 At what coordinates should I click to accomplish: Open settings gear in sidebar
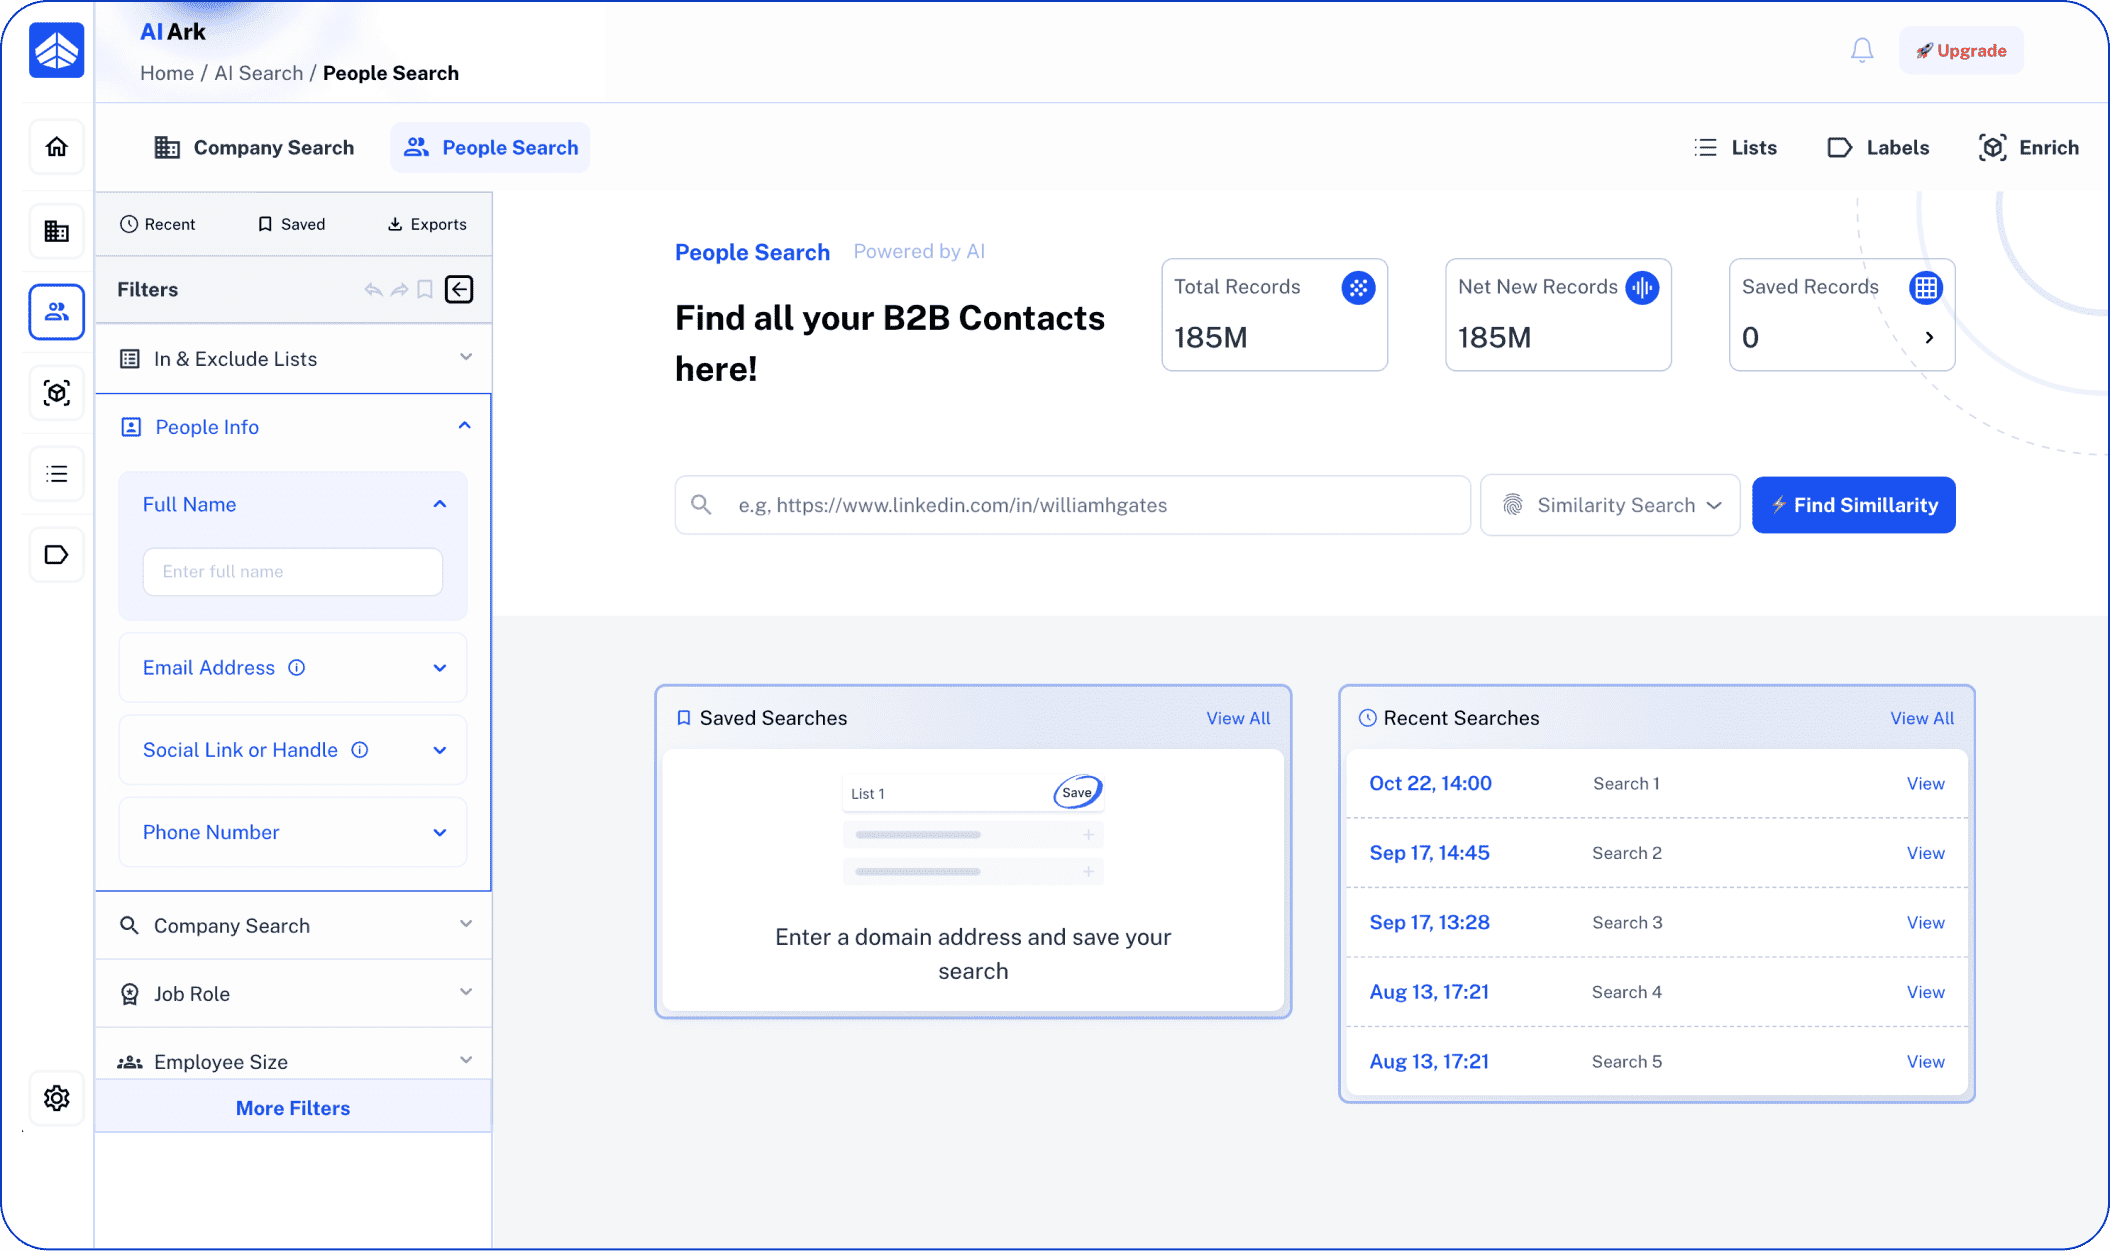[x=57, y=1098]
